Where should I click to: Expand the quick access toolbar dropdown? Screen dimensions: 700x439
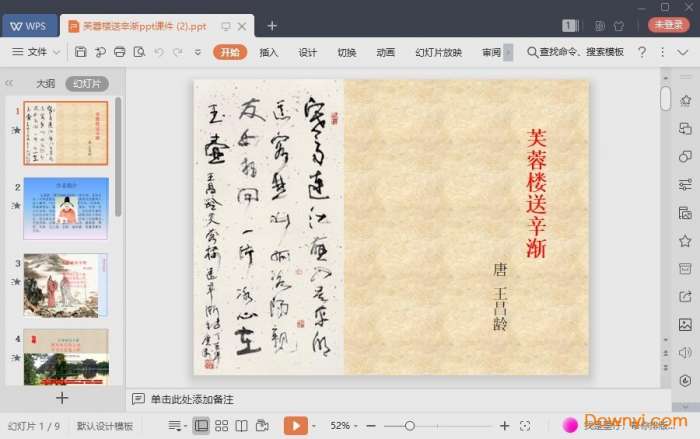pyautogui.click(x=197, y=52)
